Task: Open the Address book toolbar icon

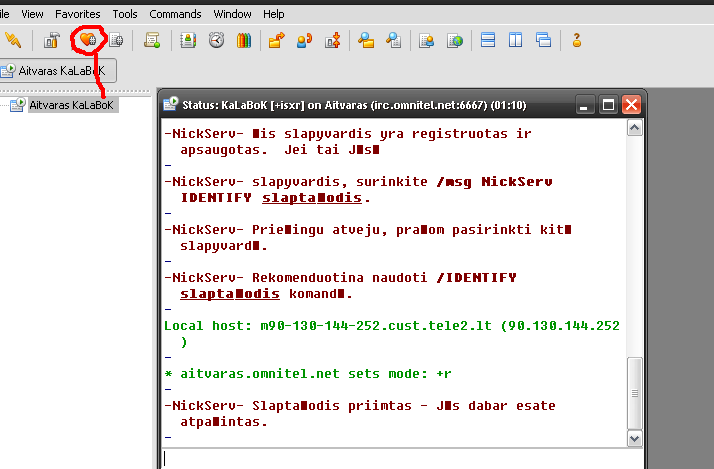Action: 188,41
